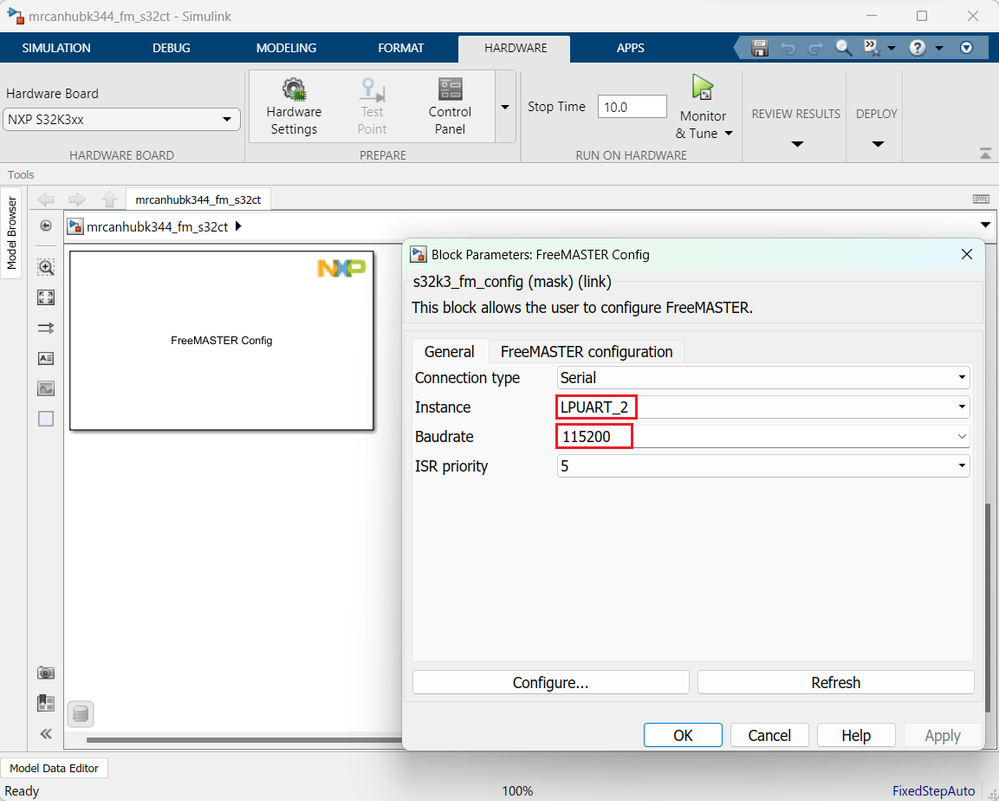Image resolution: width=999 pixels, height=801 pixels.
Task: Open the search magnifier in the toolstrip
Action: pyautogui.click(x=844, y=48)
